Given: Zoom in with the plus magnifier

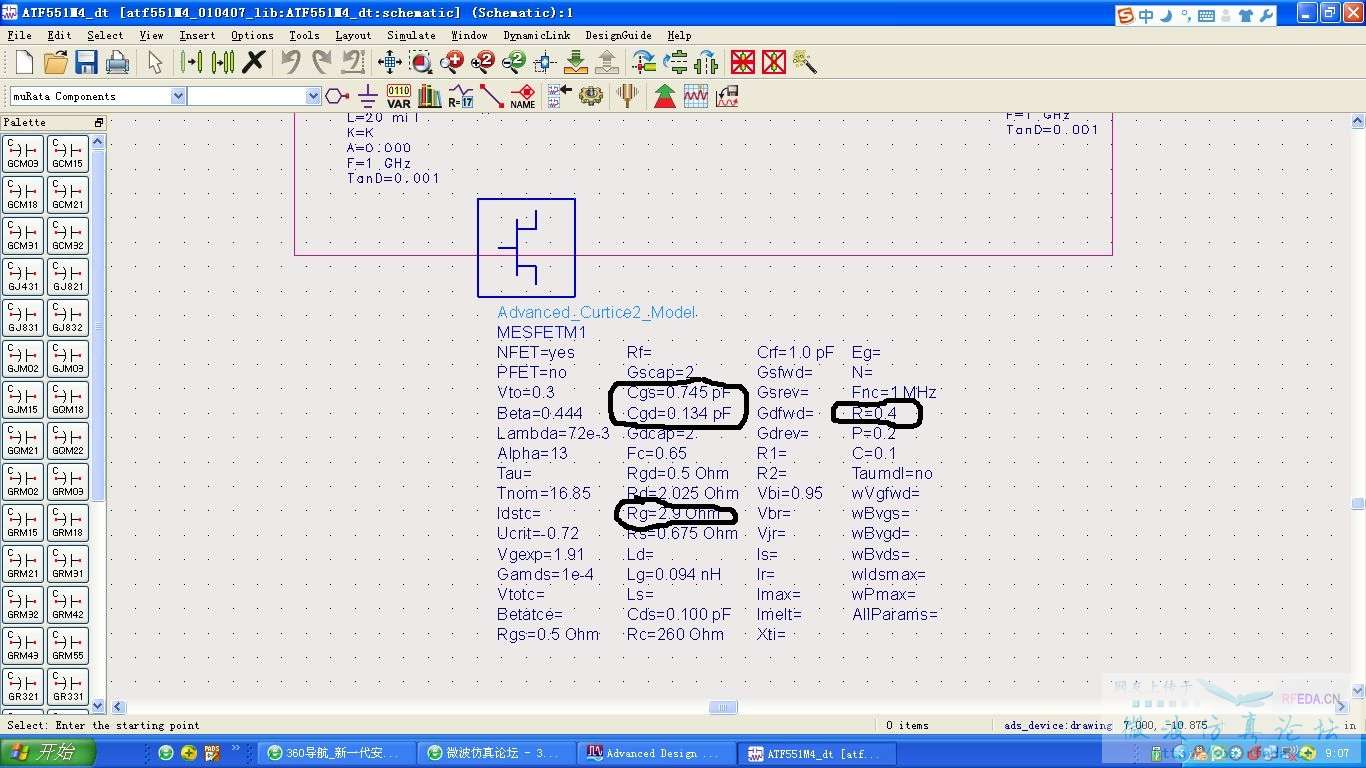Looking at the screenshot, I should [452, 63].
